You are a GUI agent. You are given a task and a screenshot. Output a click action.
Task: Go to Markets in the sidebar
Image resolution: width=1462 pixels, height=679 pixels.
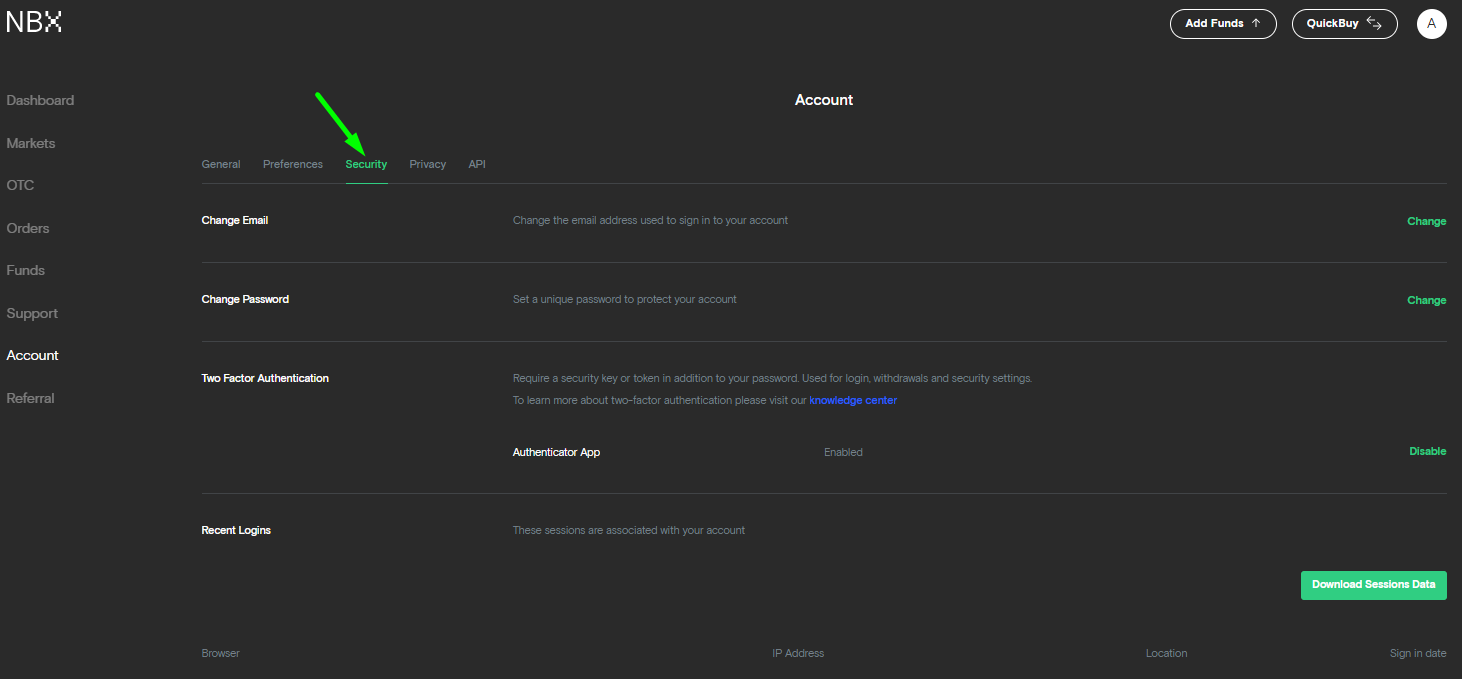[31, 143]
